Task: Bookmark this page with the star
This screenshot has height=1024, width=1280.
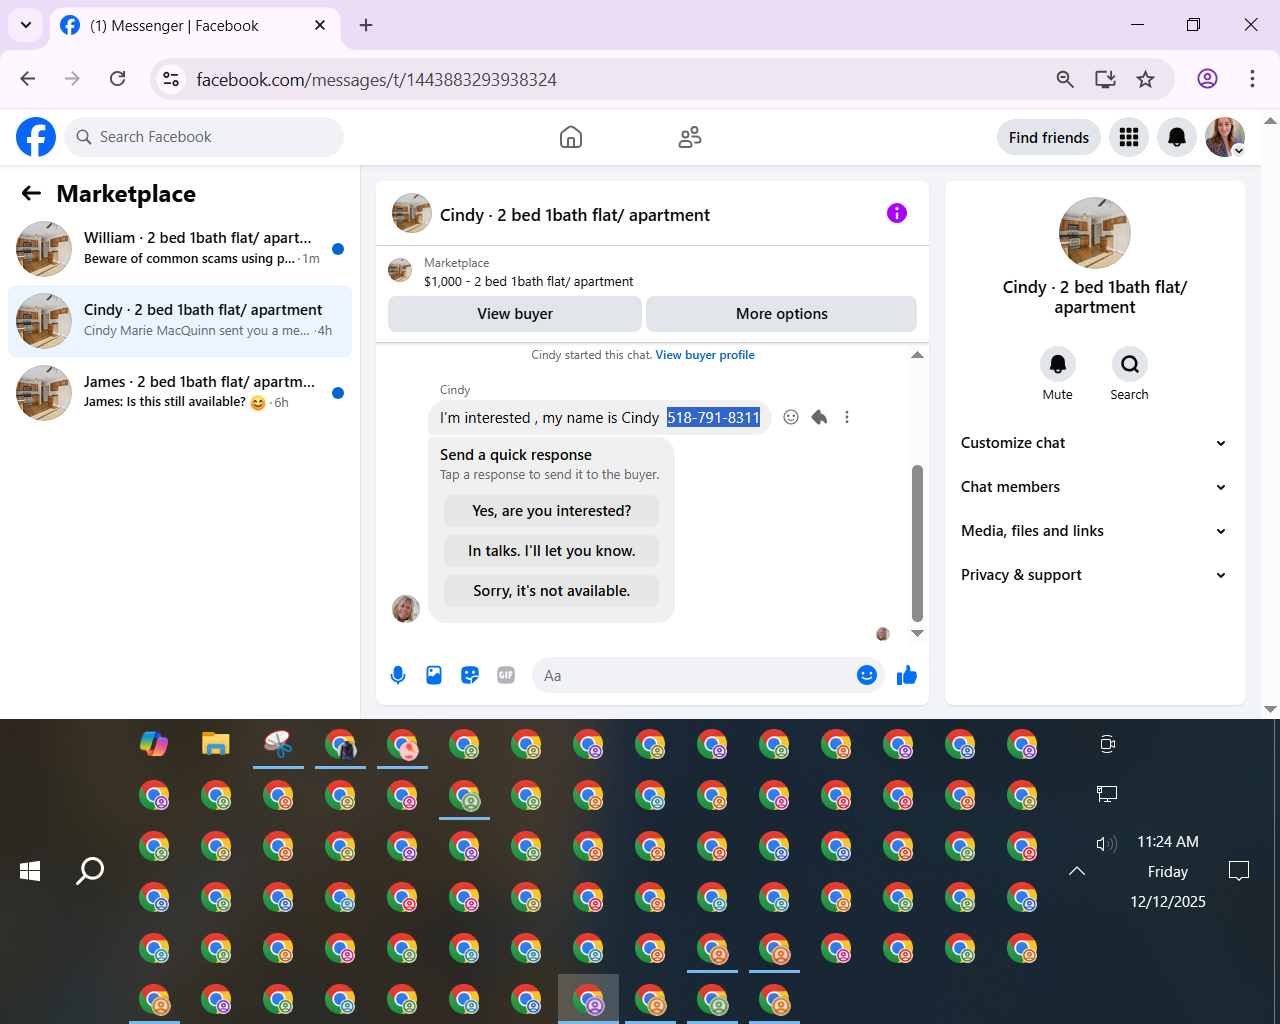Action: click(1146, 79)
